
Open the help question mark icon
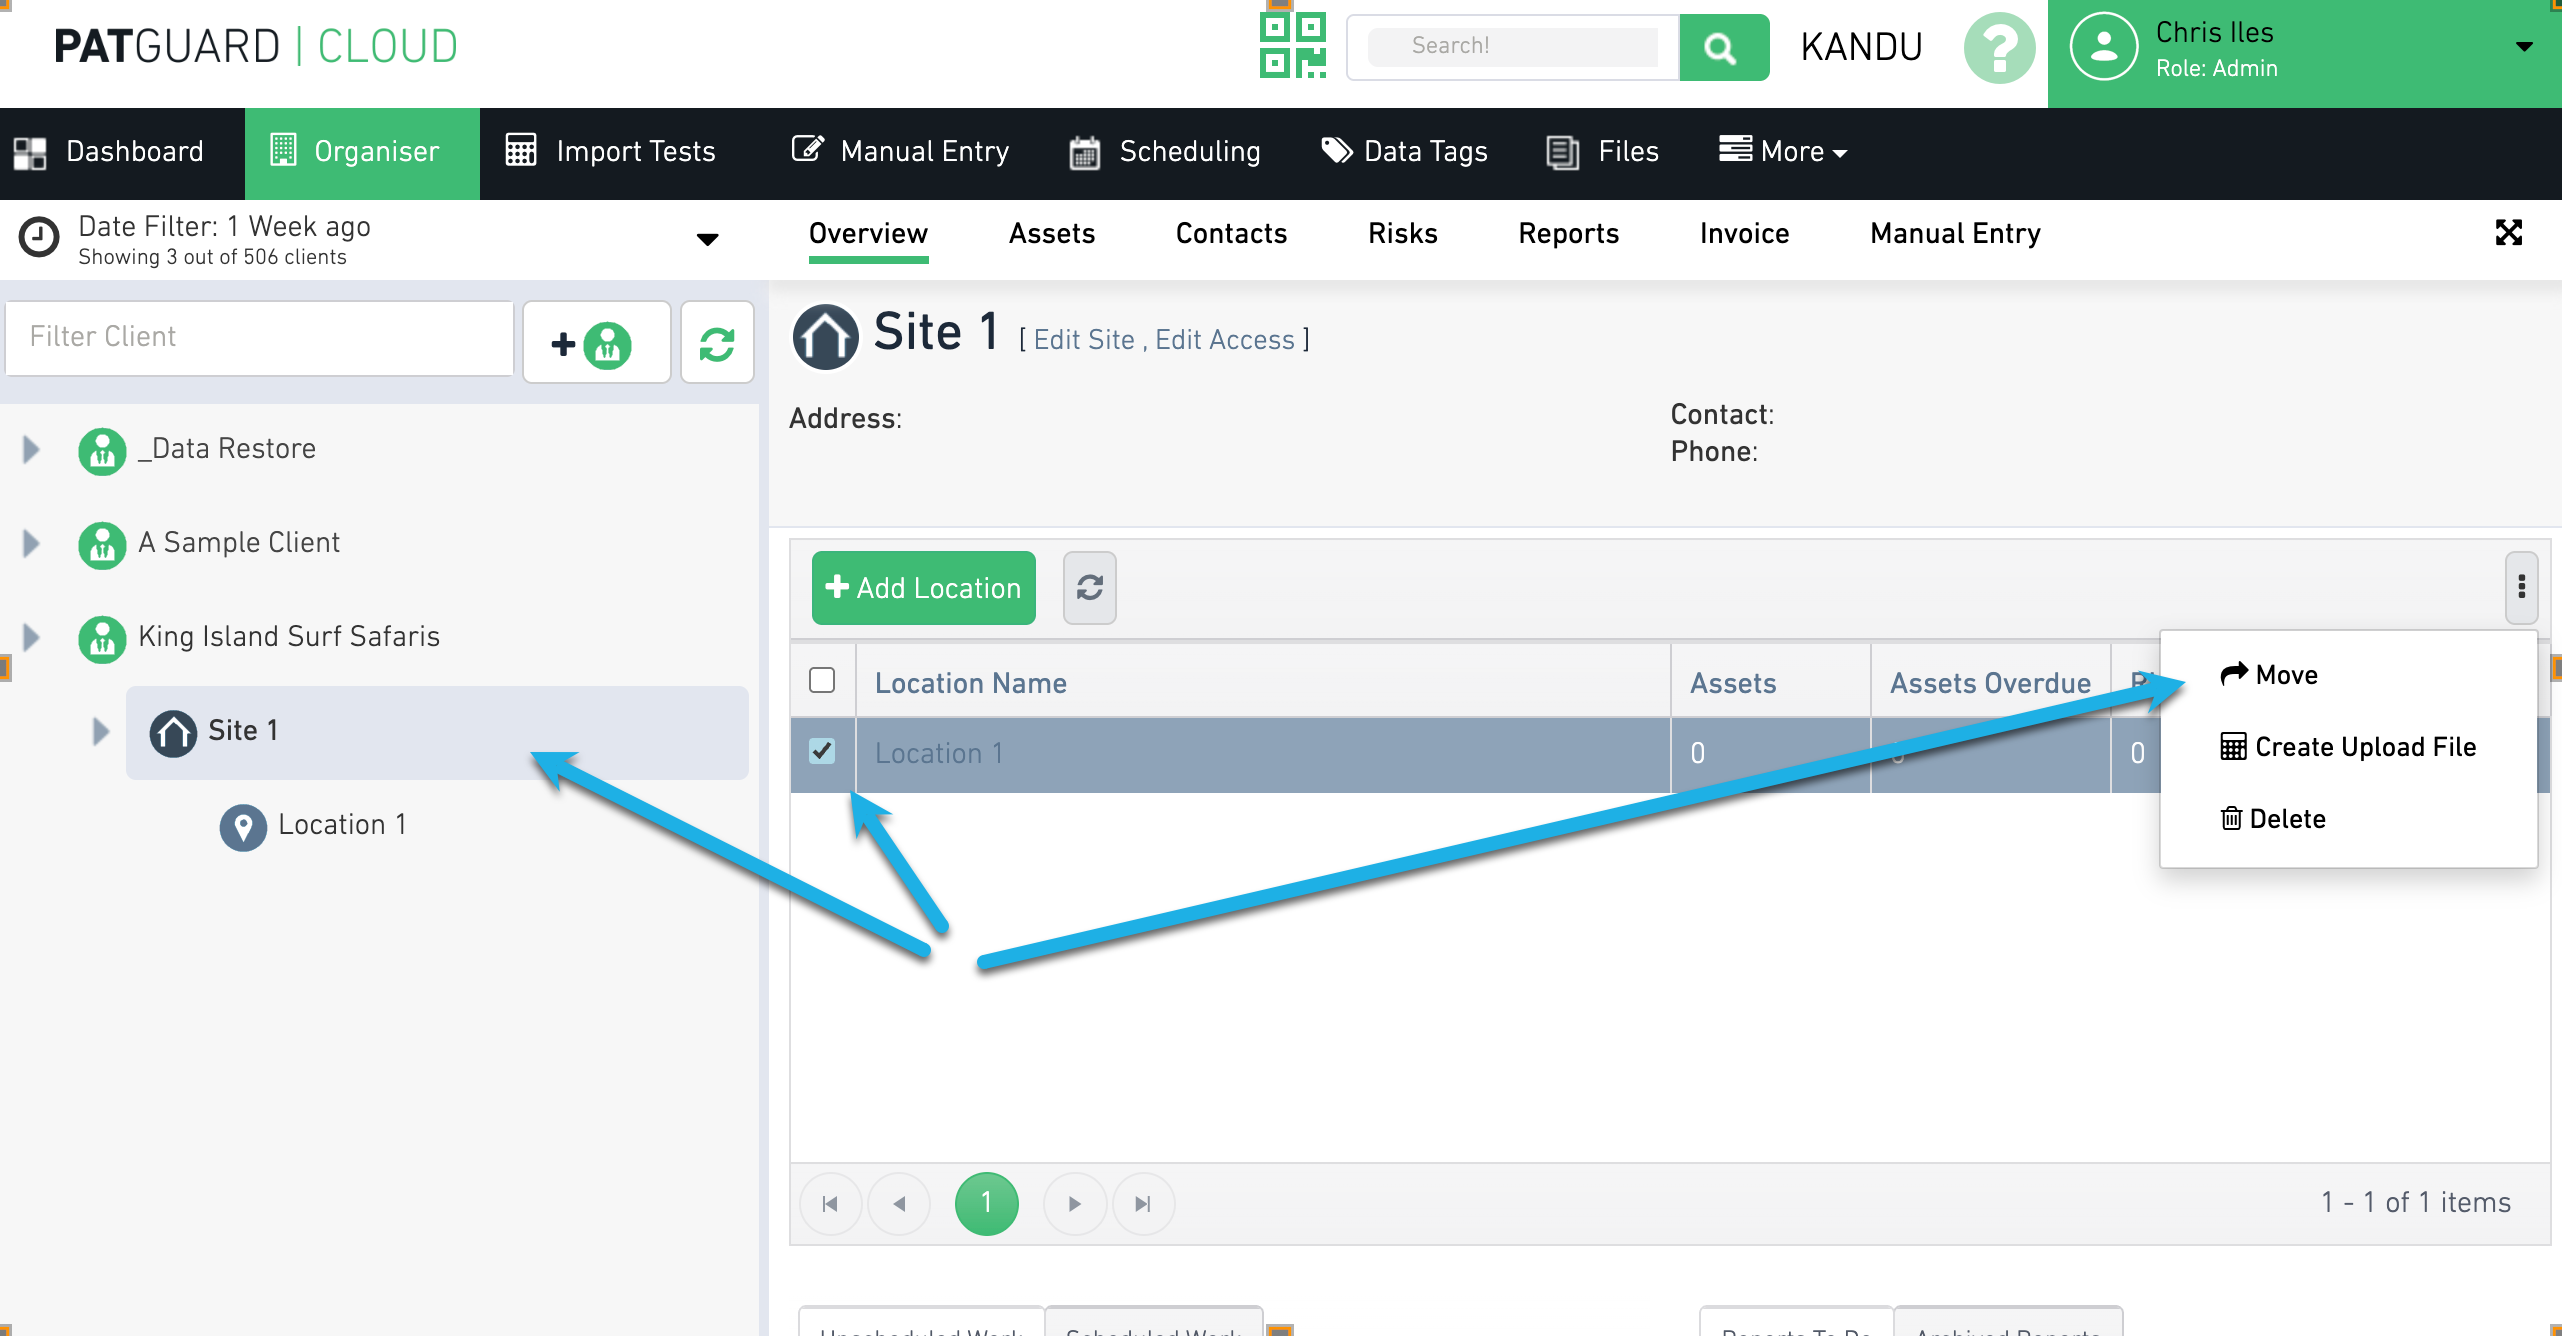coord(1999,47)
